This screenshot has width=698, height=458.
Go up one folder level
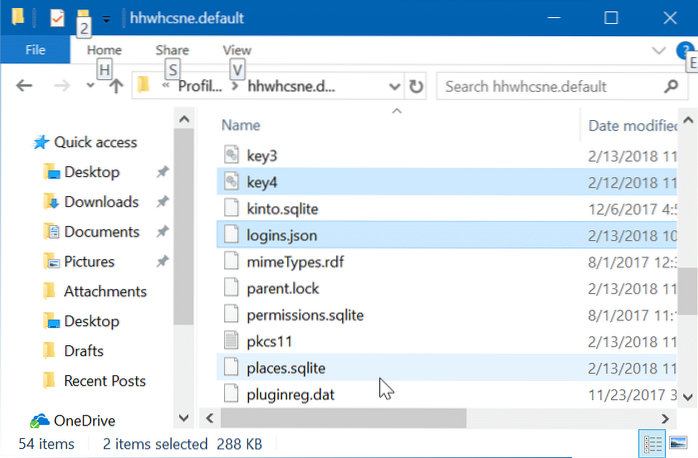point(116,86)
